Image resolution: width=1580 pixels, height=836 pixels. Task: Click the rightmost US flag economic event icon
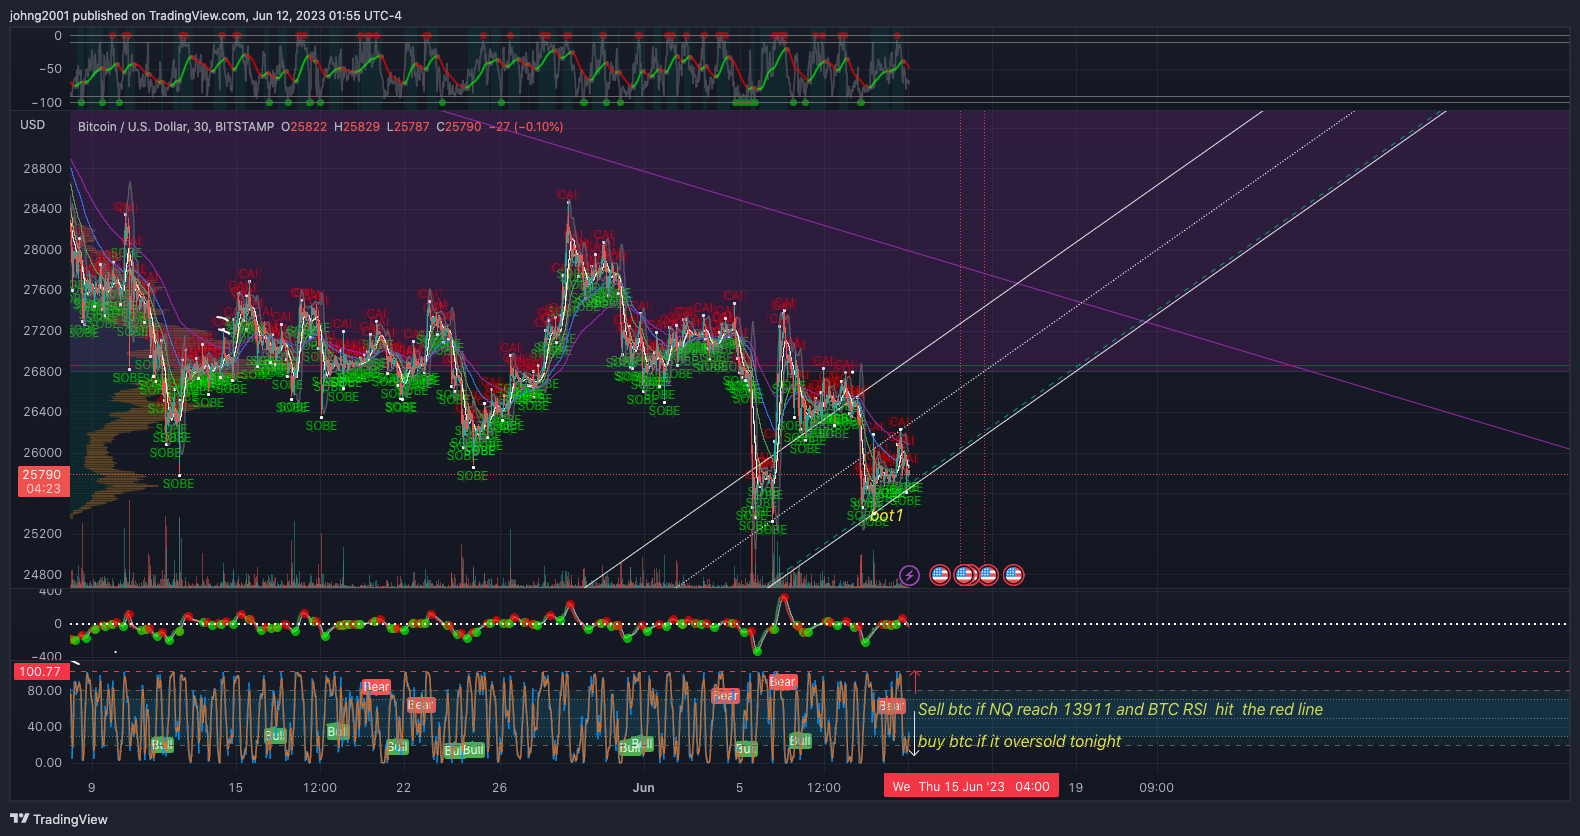point(1013,575)
